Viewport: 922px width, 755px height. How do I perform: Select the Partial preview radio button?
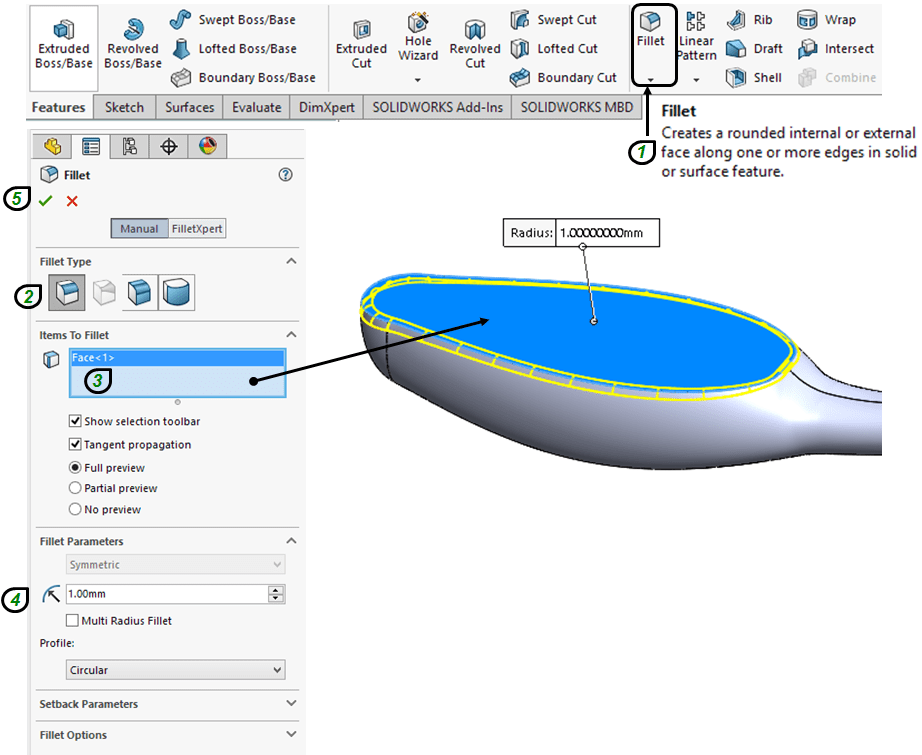click(x=75, y=489)
